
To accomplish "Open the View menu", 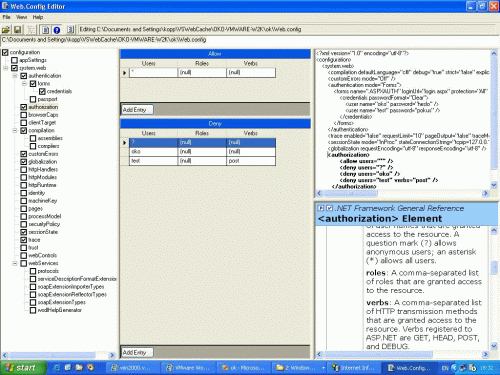I will point(21,17).
